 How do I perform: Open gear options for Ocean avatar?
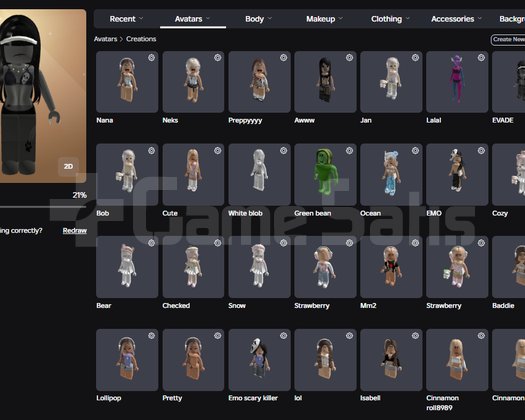coord(415,150)
